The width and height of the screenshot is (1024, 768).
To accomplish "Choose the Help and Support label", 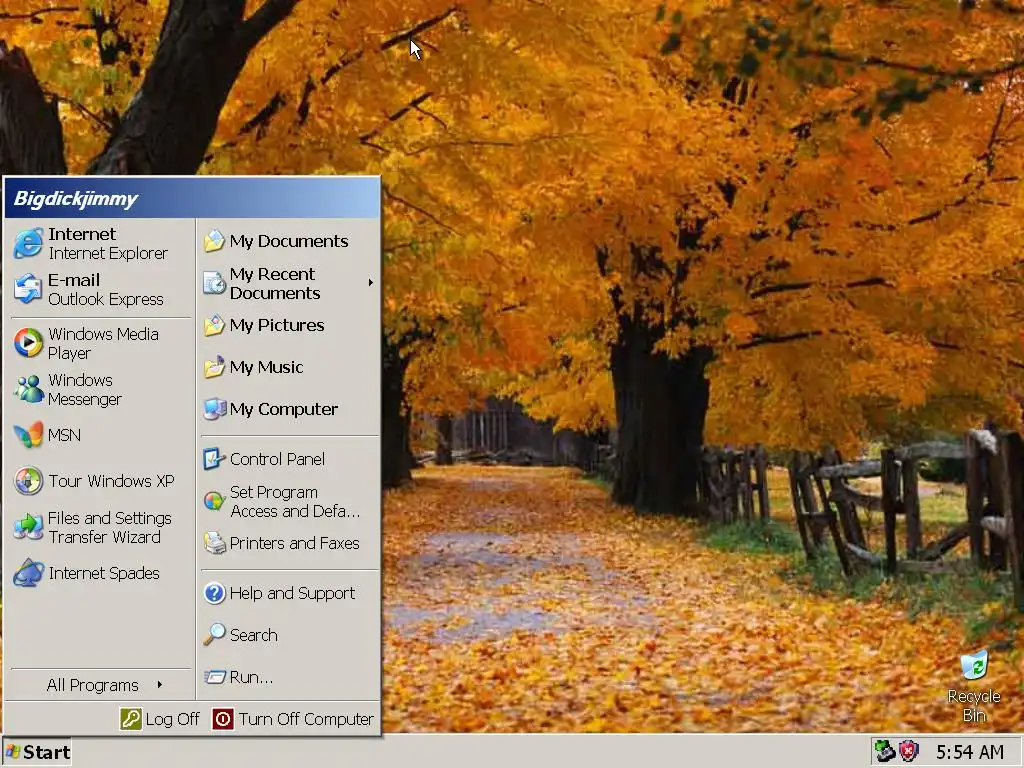I will [292, 593].
